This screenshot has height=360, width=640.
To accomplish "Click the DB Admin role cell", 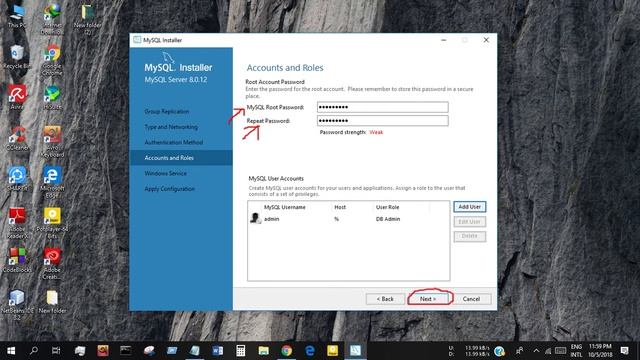I will 388,219.
